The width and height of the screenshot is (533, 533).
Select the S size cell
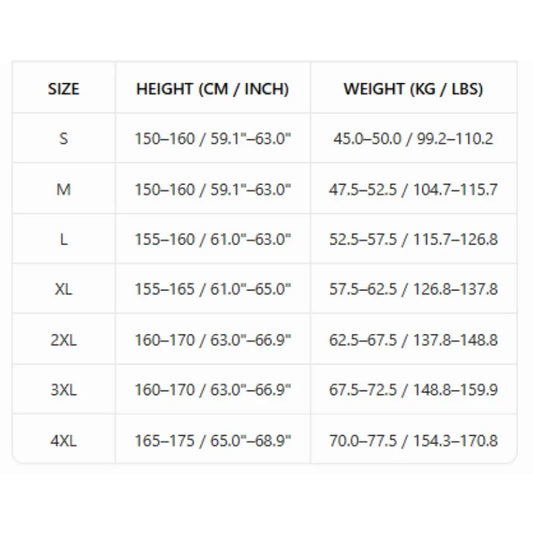pyautogui.click(x=64, y=138)
